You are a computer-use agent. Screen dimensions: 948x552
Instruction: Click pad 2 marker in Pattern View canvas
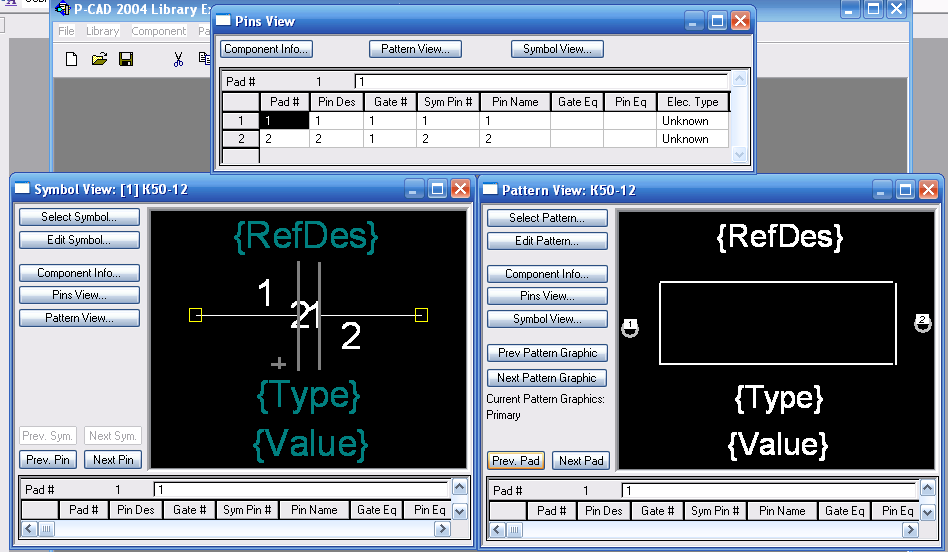923,323
